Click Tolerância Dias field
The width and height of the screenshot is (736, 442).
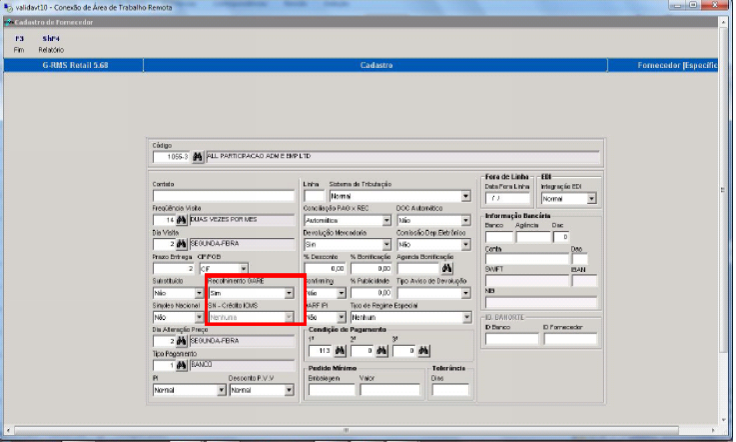pyautogui.click(x=450, y=390)
